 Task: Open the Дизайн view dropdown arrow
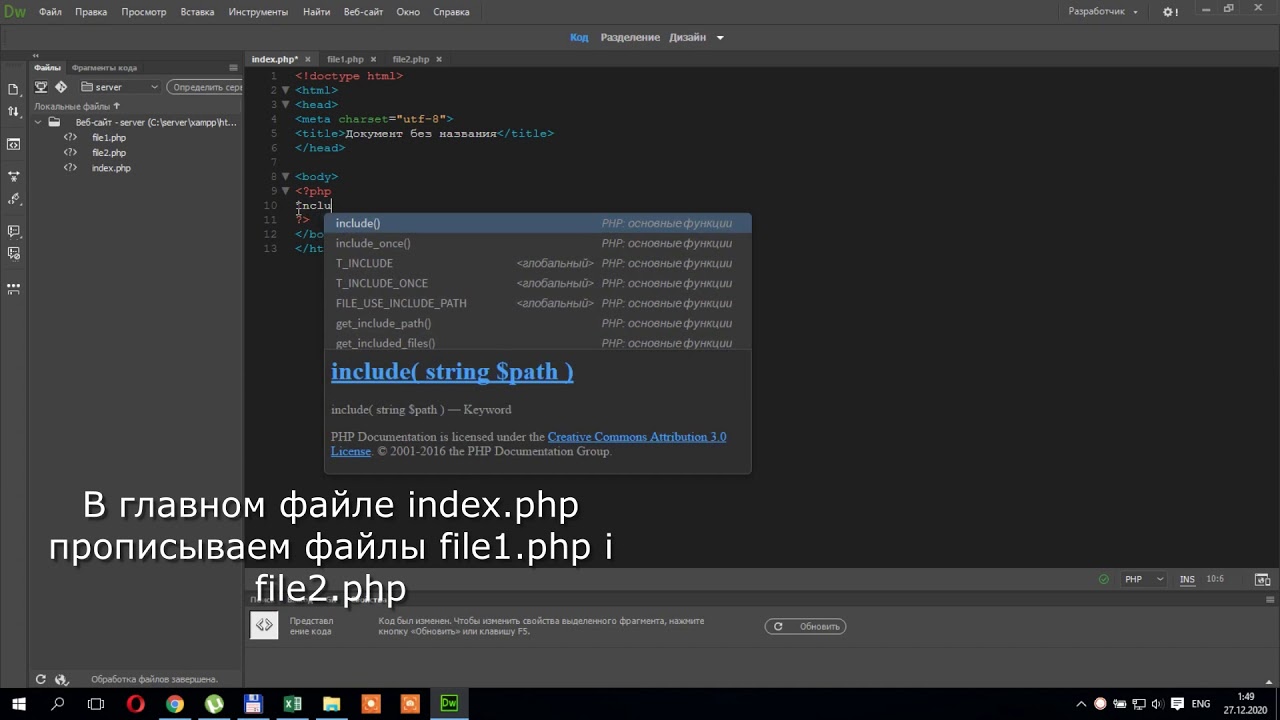tap(720, 38)
